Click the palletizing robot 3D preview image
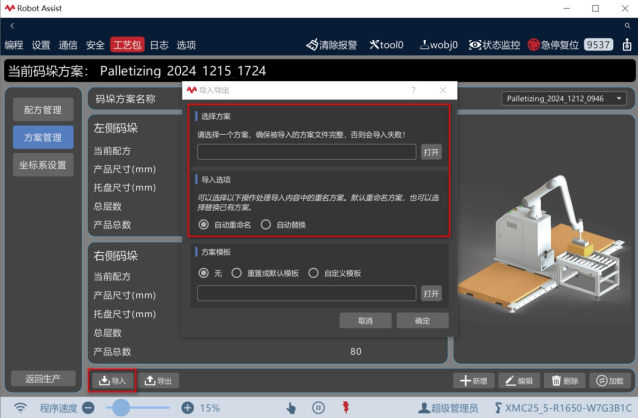The width and height of the screenshot is (638, 418). [544, 244]
